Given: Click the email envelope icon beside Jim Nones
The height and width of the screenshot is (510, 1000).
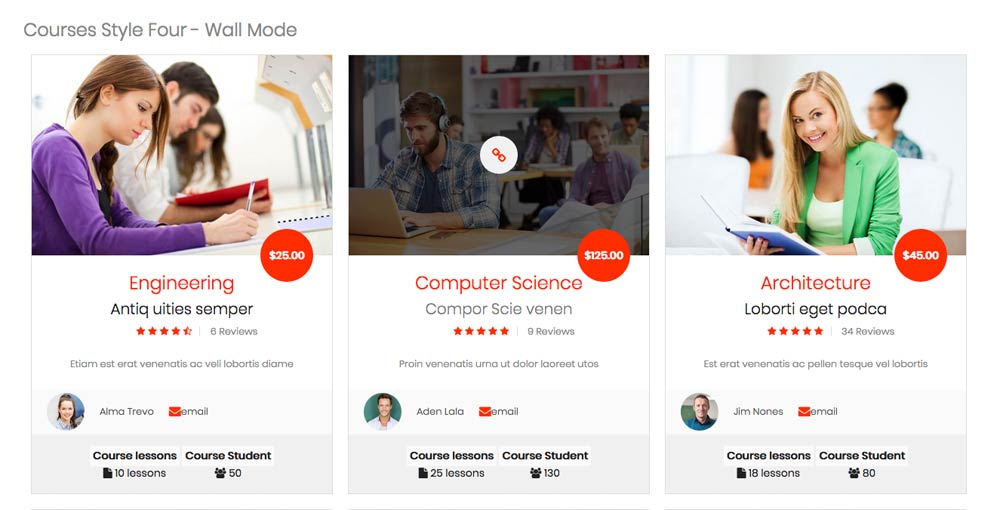Looking at the screenshot, I should 804,412.
